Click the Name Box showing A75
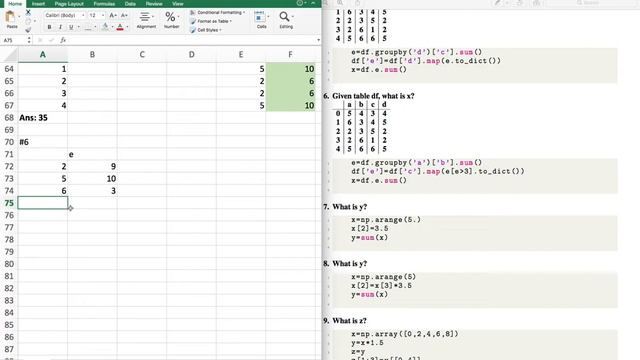 (13, 40)
